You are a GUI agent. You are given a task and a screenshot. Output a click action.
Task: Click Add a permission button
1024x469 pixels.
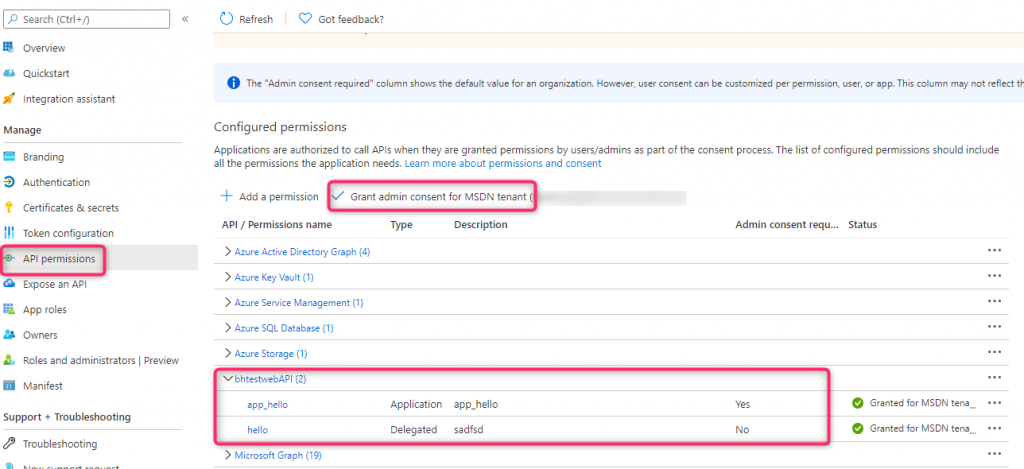[269, 196]
